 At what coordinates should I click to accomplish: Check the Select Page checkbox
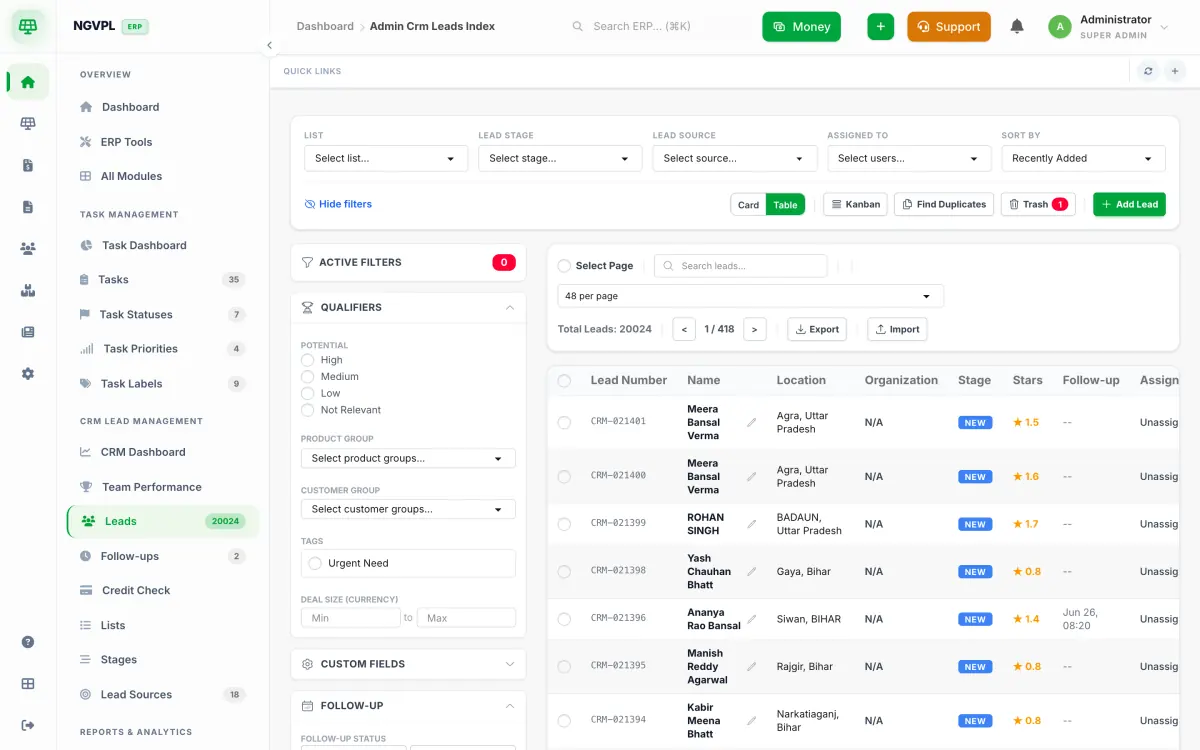click(x=564, y=266)
